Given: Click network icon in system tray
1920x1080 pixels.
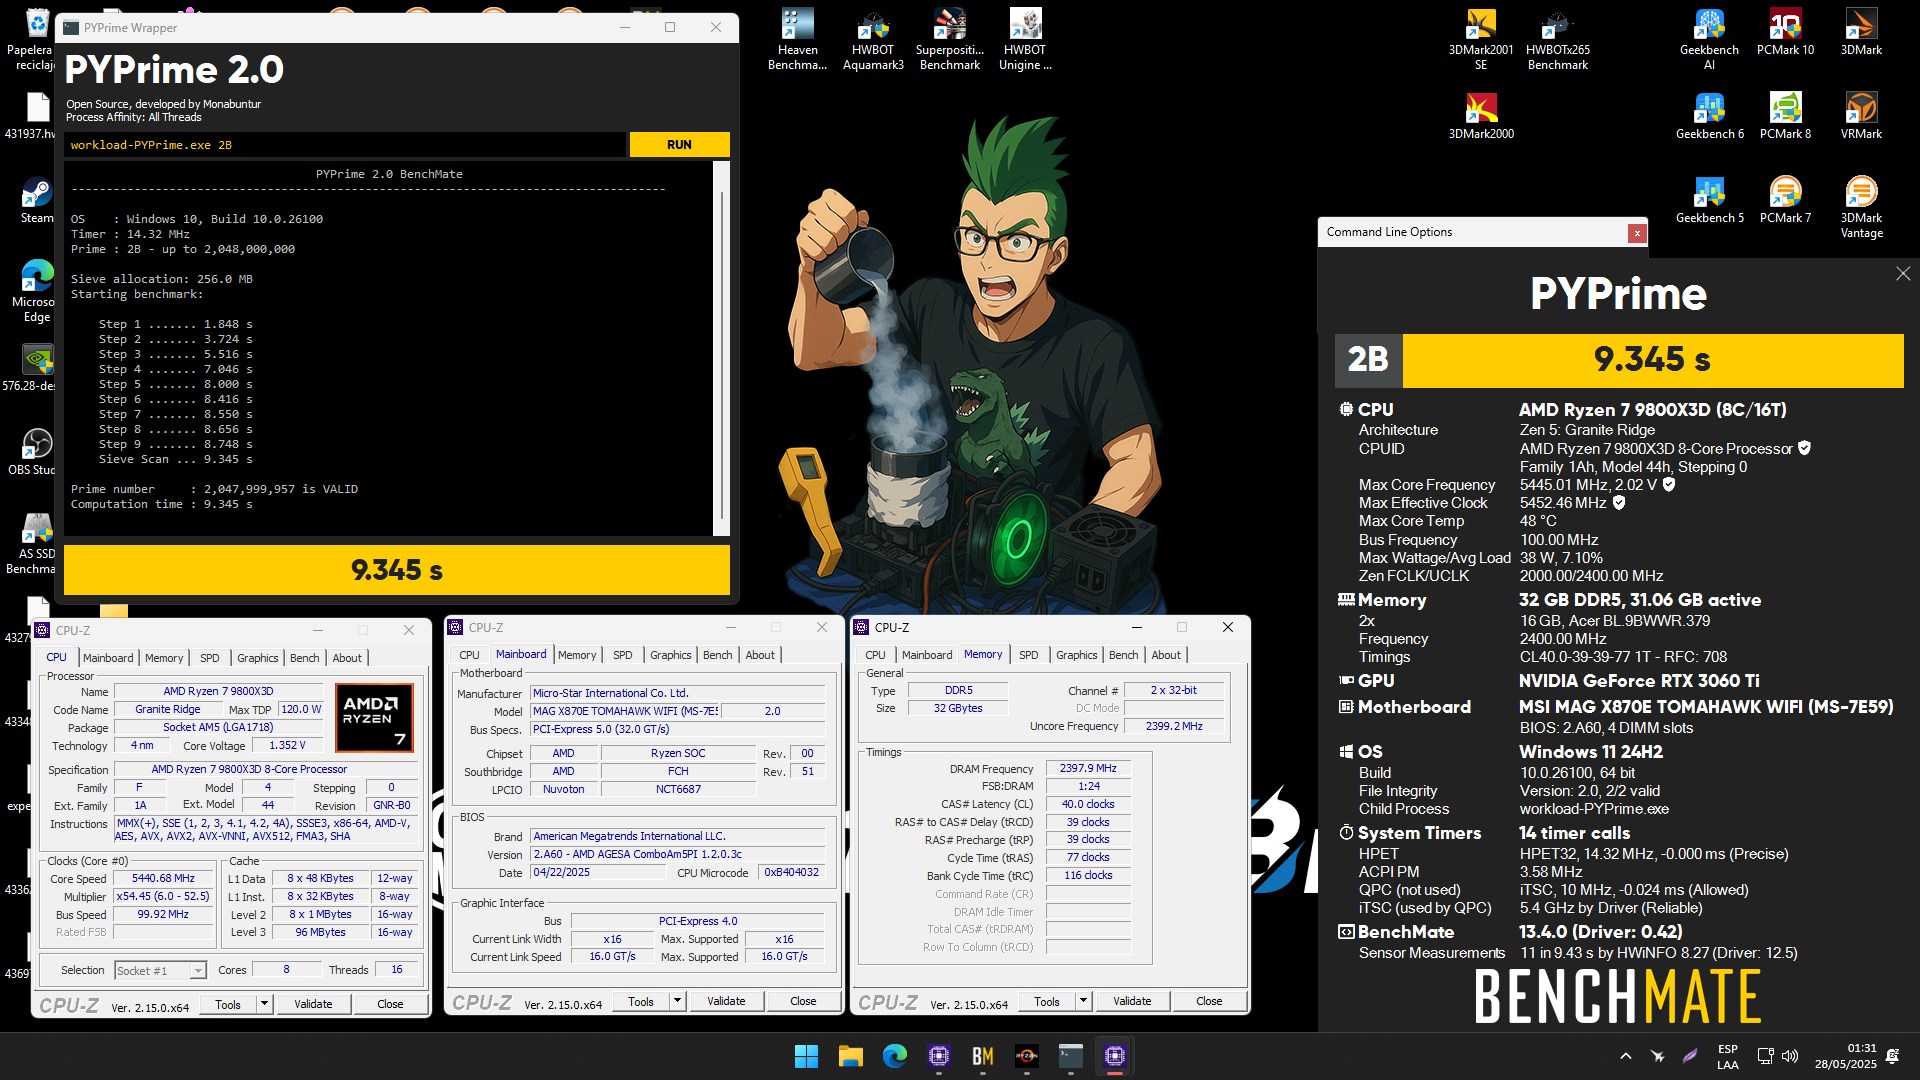Looking at the screenshot, I should 1765,1056.
